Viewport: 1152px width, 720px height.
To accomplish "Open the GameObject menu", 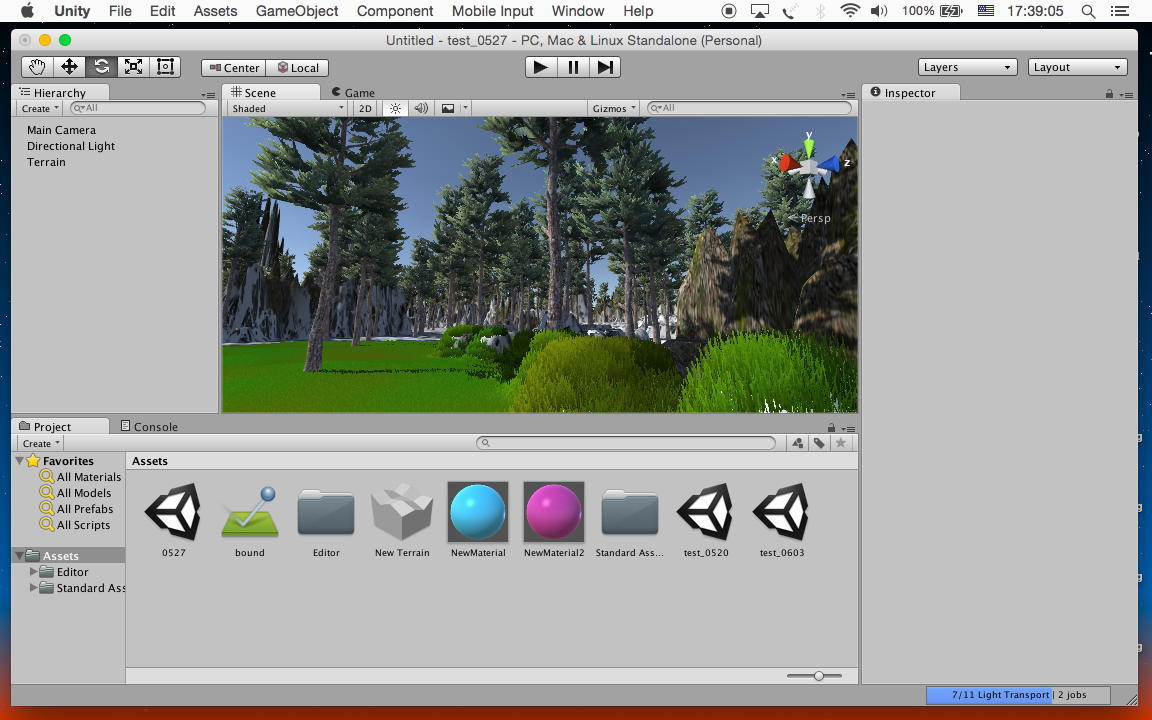I will 297,11.
